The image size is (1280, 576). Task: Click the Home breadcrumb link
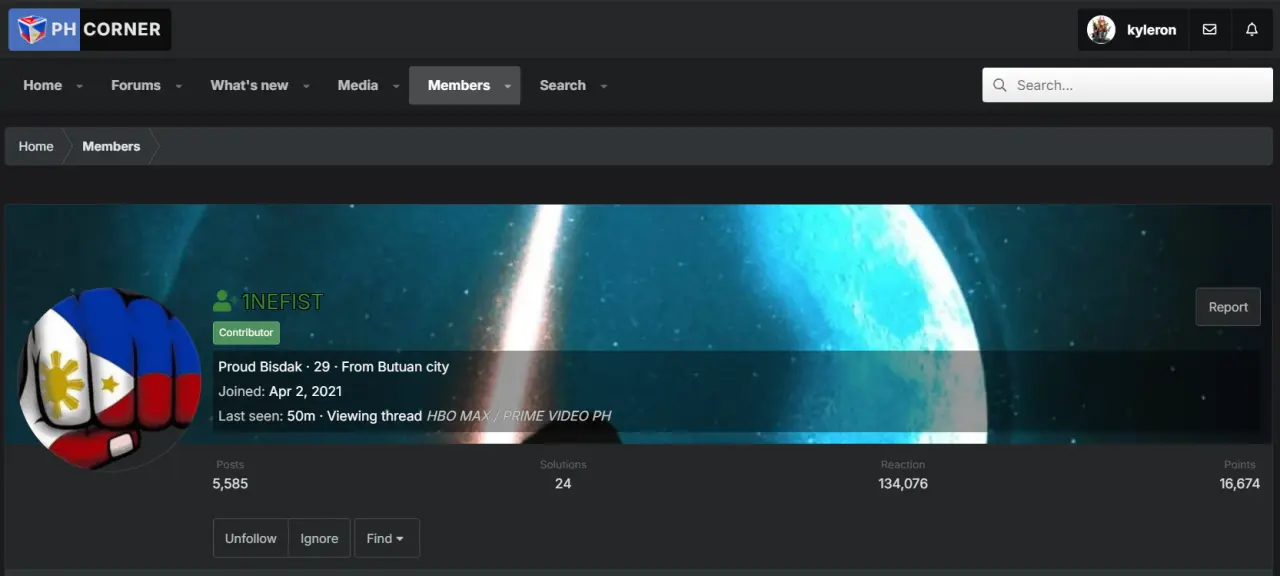coord(36,146)
